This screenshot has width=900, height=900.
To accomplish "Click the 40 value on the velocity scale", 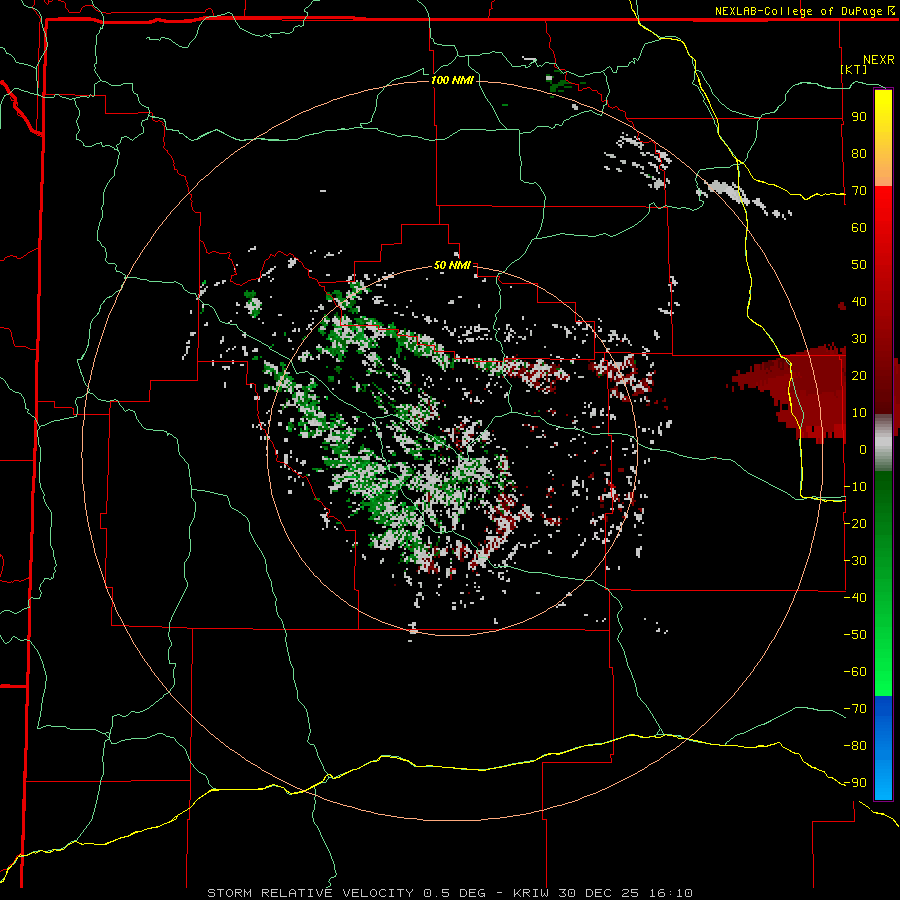I will (859, 301).
